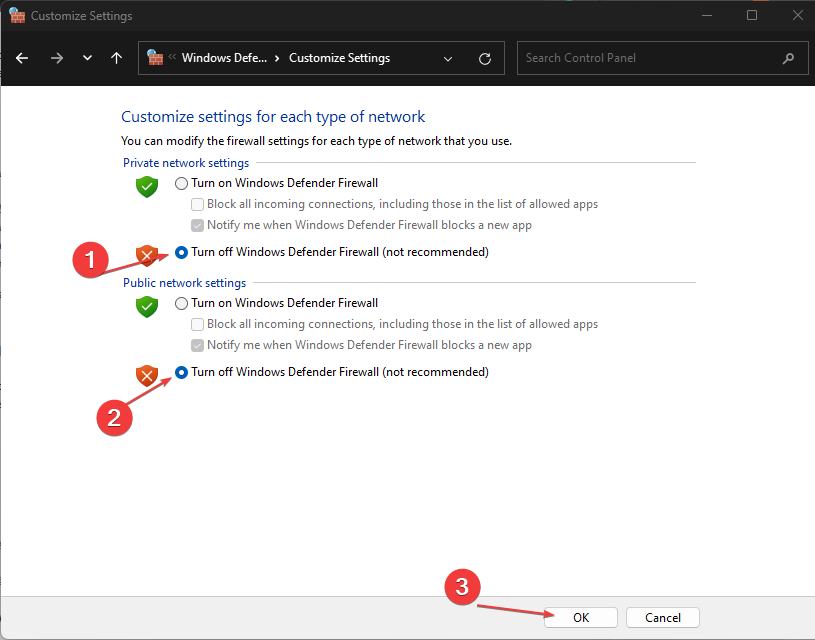Image resolution: width=815 pixels, height=640 pixels.
Task: Refresh the Customize Settings page
Action: (485, 58)
